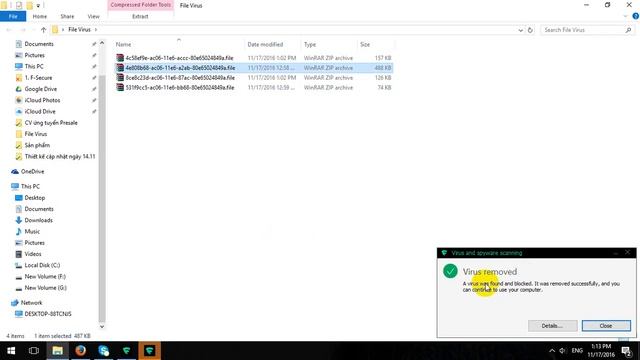Screen dimensions: 640x360
Task: Select File Virus folder in sidebar
Action: tap(36, 134)
